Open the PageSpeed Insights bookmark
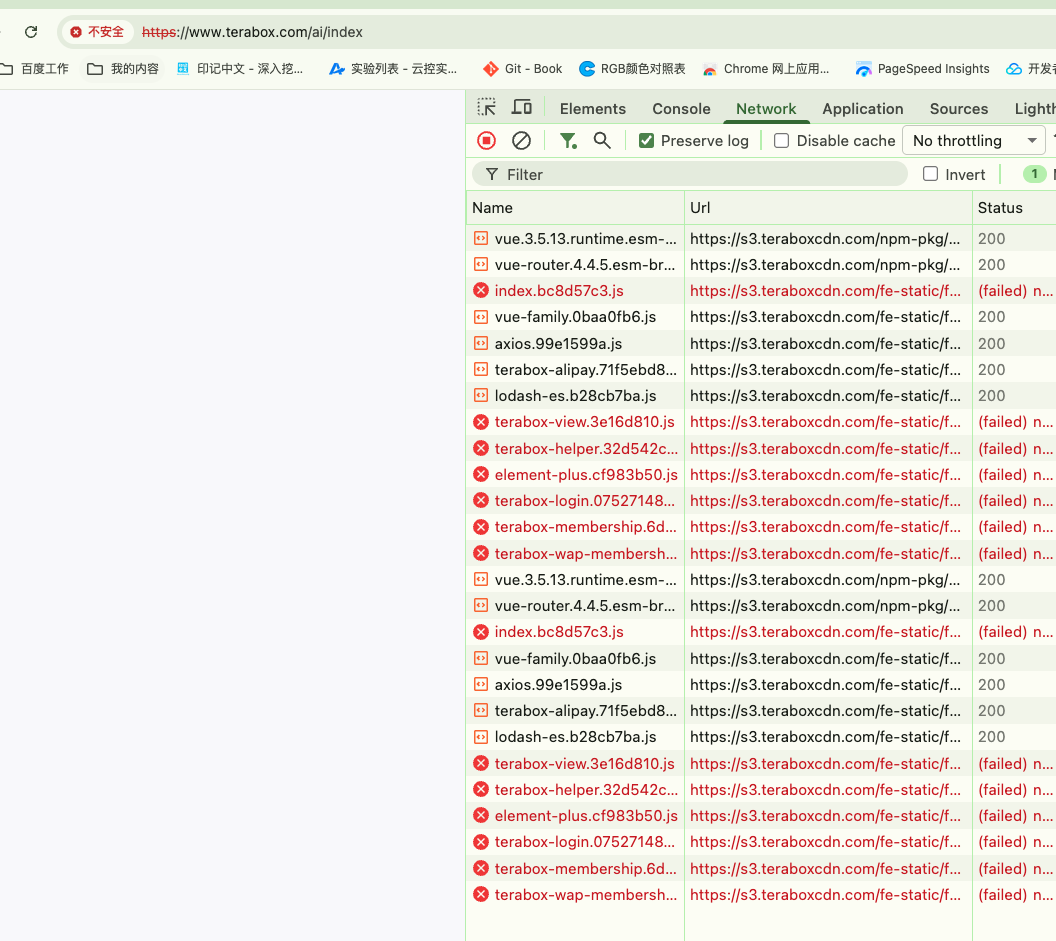The image size is (1056, 941). click(x=923, y=69)
